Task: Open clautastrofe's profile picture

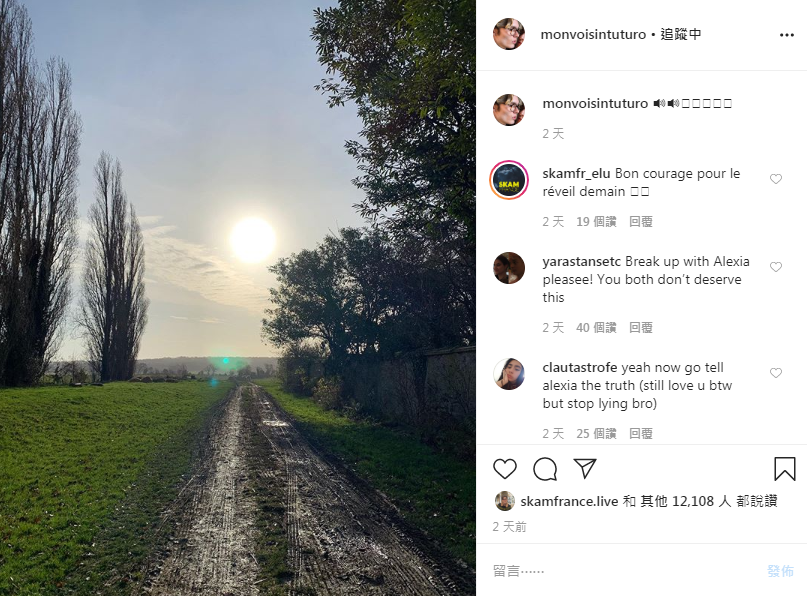Action: click(x=509, y=374)
